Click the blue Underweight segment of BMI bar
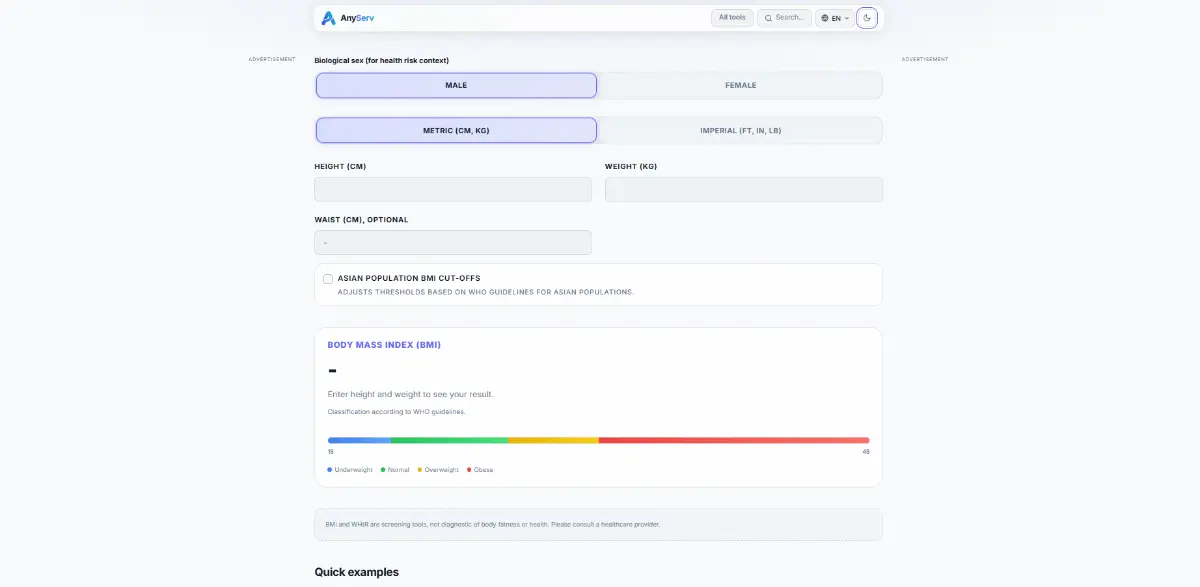 click(359, 440)
